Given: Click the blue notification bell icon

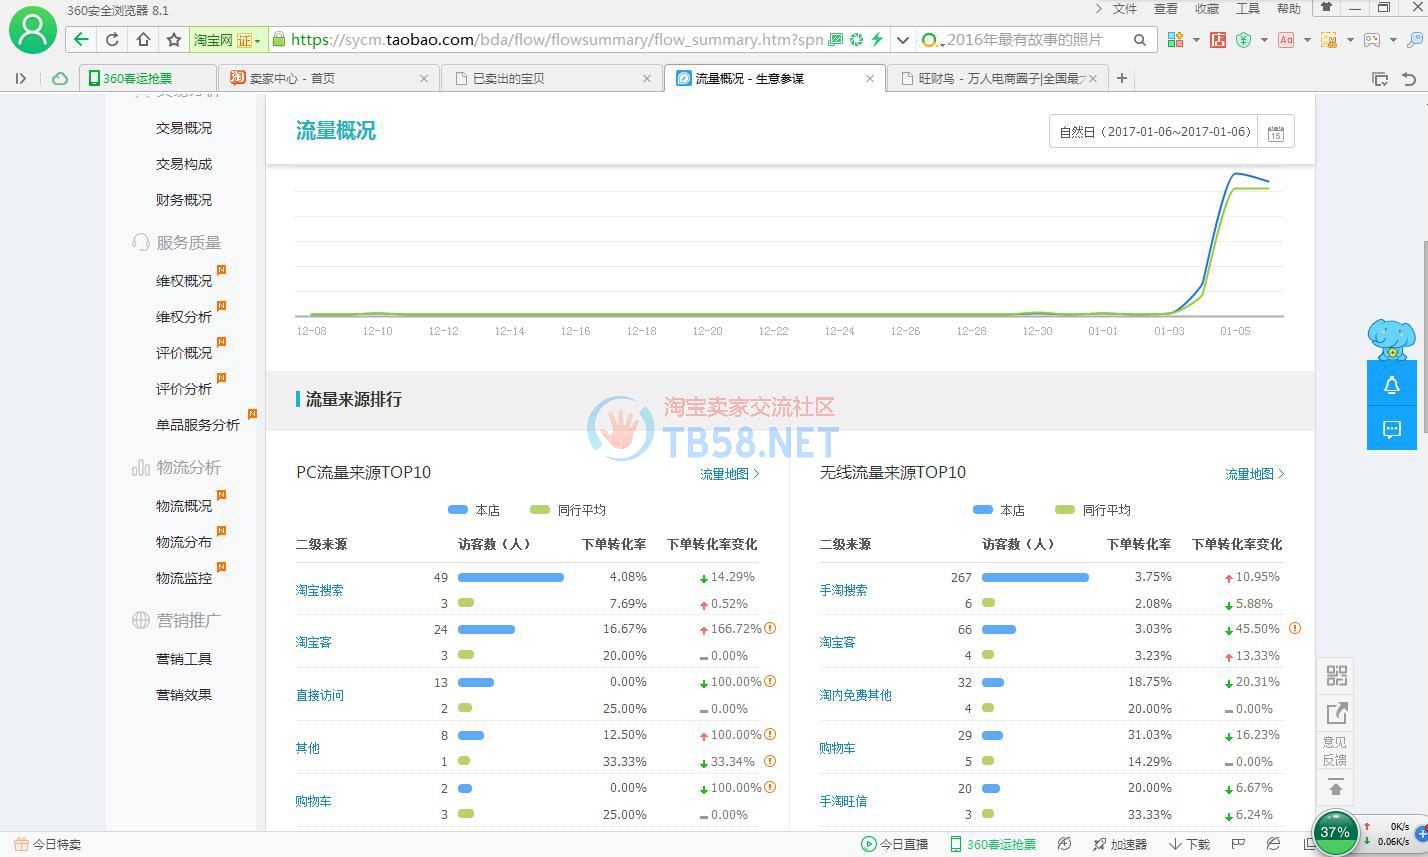Looking at the screenshot, I should (1391, 385).
